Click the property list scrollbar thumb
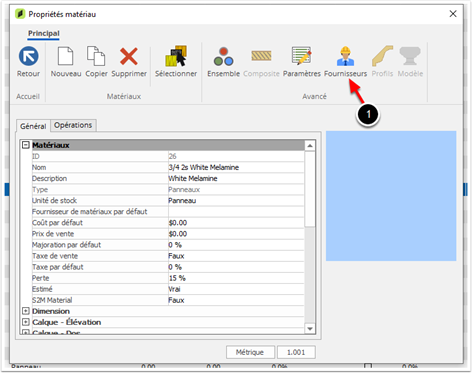Image resolution: width=472 pixels, height=373 pixels. (310, 189)
